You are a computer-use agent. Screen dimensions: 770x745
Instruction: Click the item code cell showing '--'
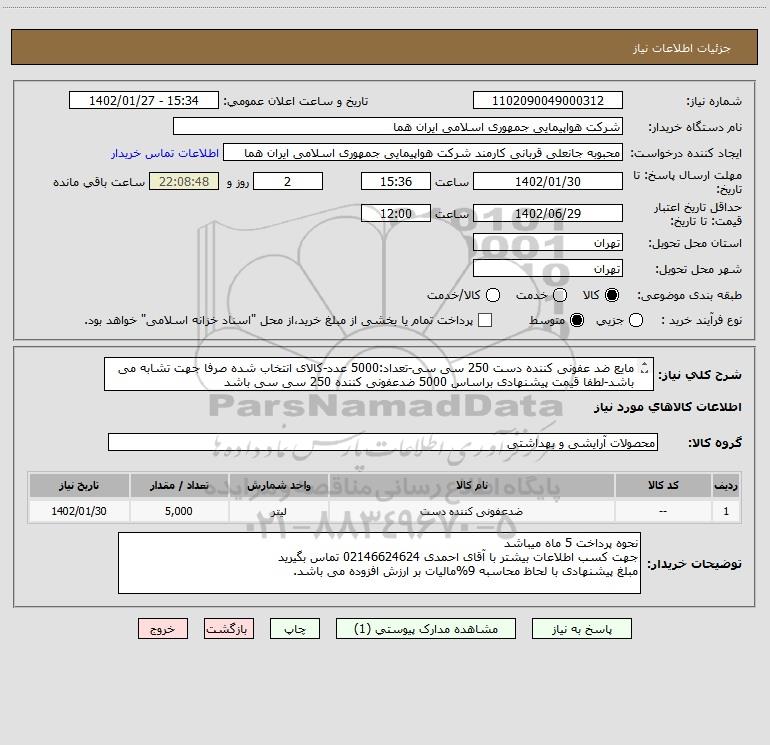click(662, 511)
